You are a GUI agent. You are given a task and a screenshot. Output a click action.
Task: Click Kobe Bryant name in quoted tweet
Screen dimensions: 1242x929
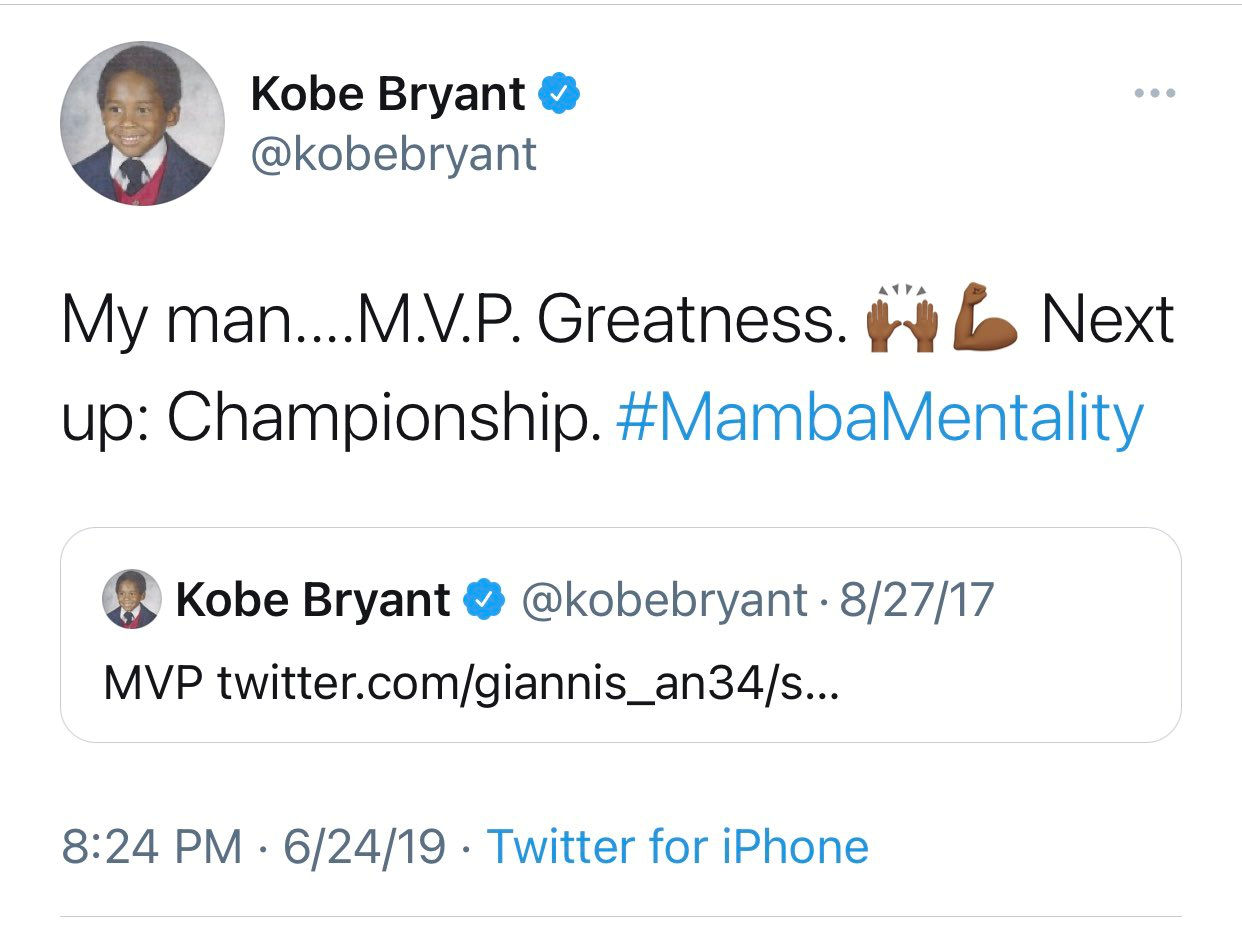click(312, 600)
